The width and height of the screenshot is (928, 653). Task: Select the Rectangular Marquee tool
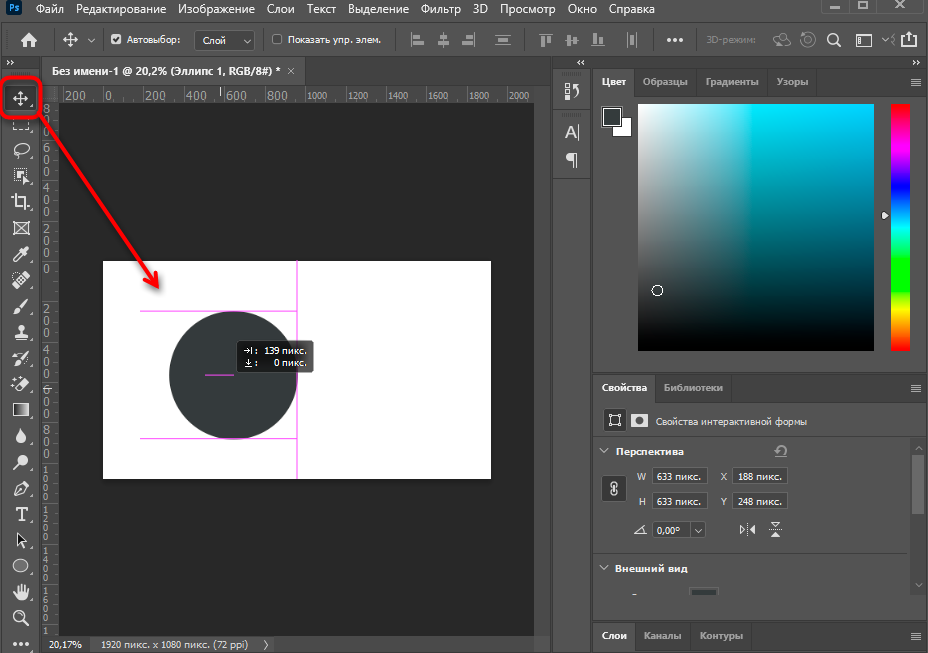click(x=21, y=124)
